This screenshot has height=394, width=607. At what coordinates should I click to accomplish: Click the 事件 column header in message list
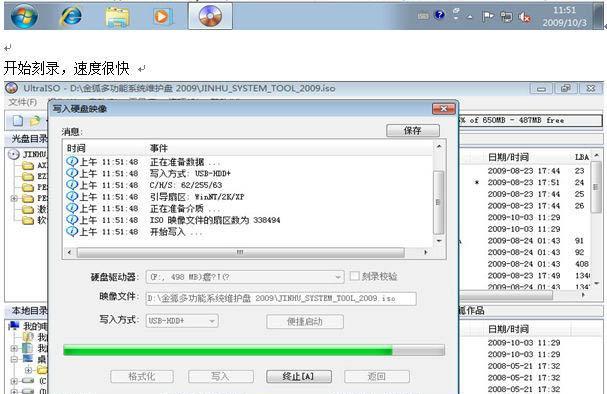click(x=159, y=148)
